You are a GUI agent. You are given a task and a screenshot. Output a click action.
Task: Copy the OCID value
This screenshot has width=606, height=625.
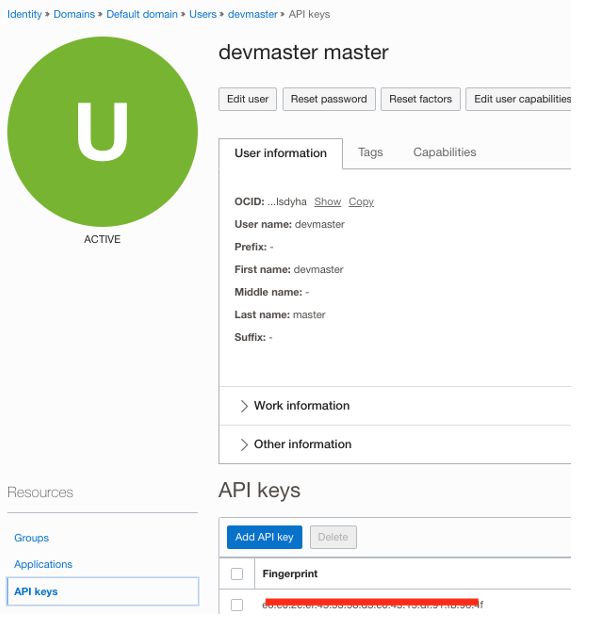(361, 202)
